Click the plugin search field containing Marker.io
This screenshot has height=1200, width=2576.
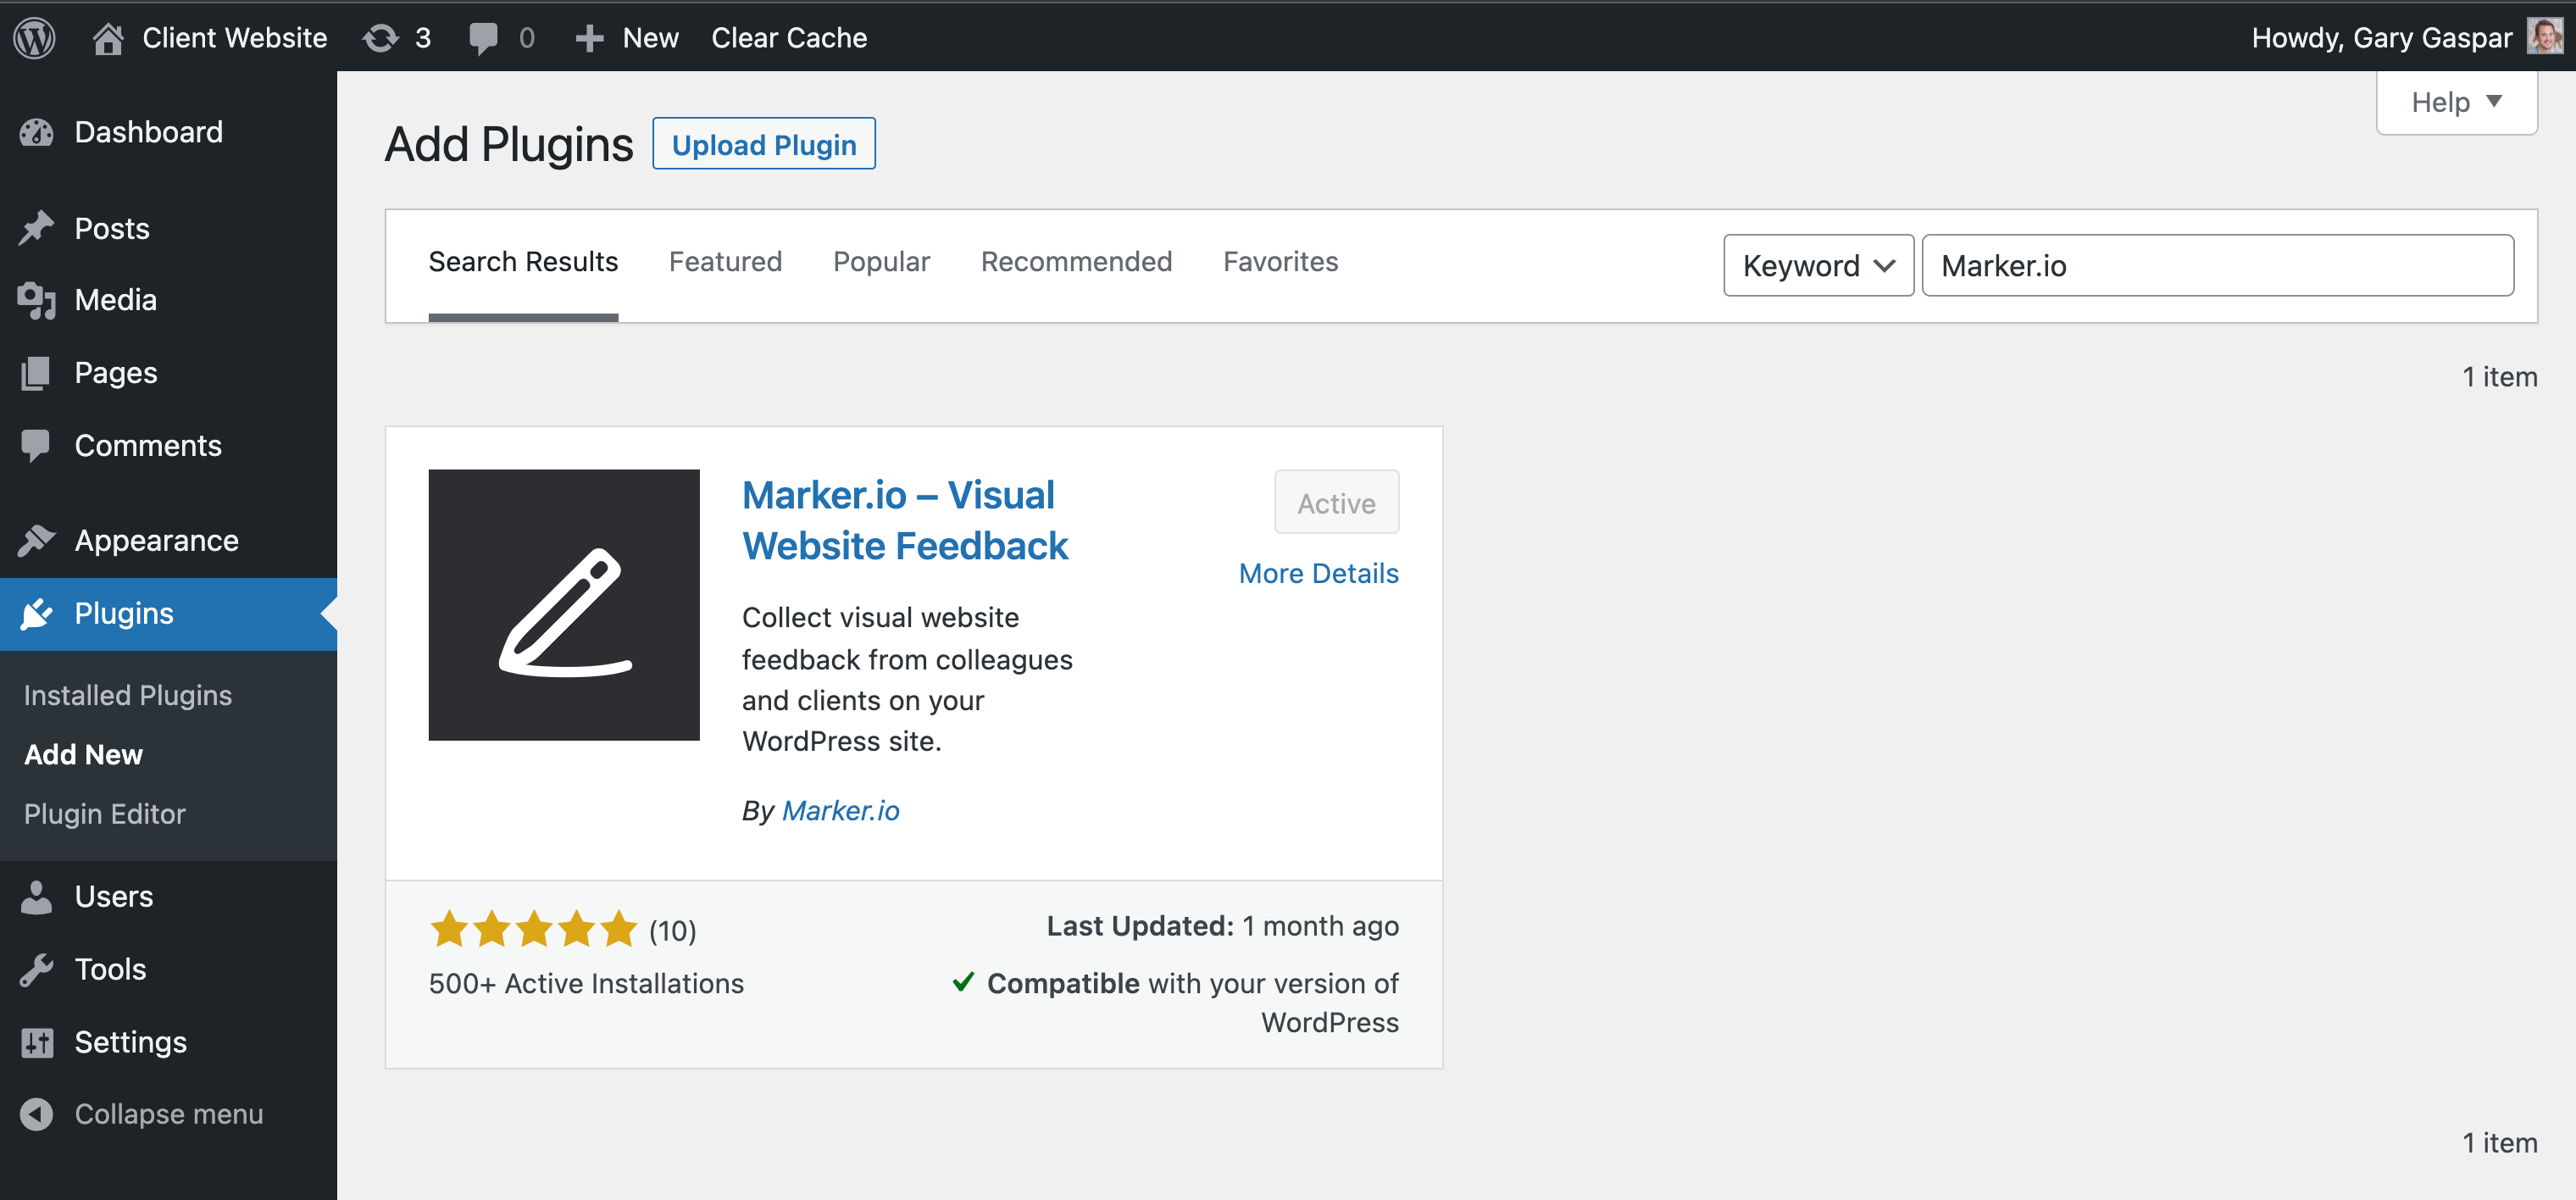point(2216,265)
